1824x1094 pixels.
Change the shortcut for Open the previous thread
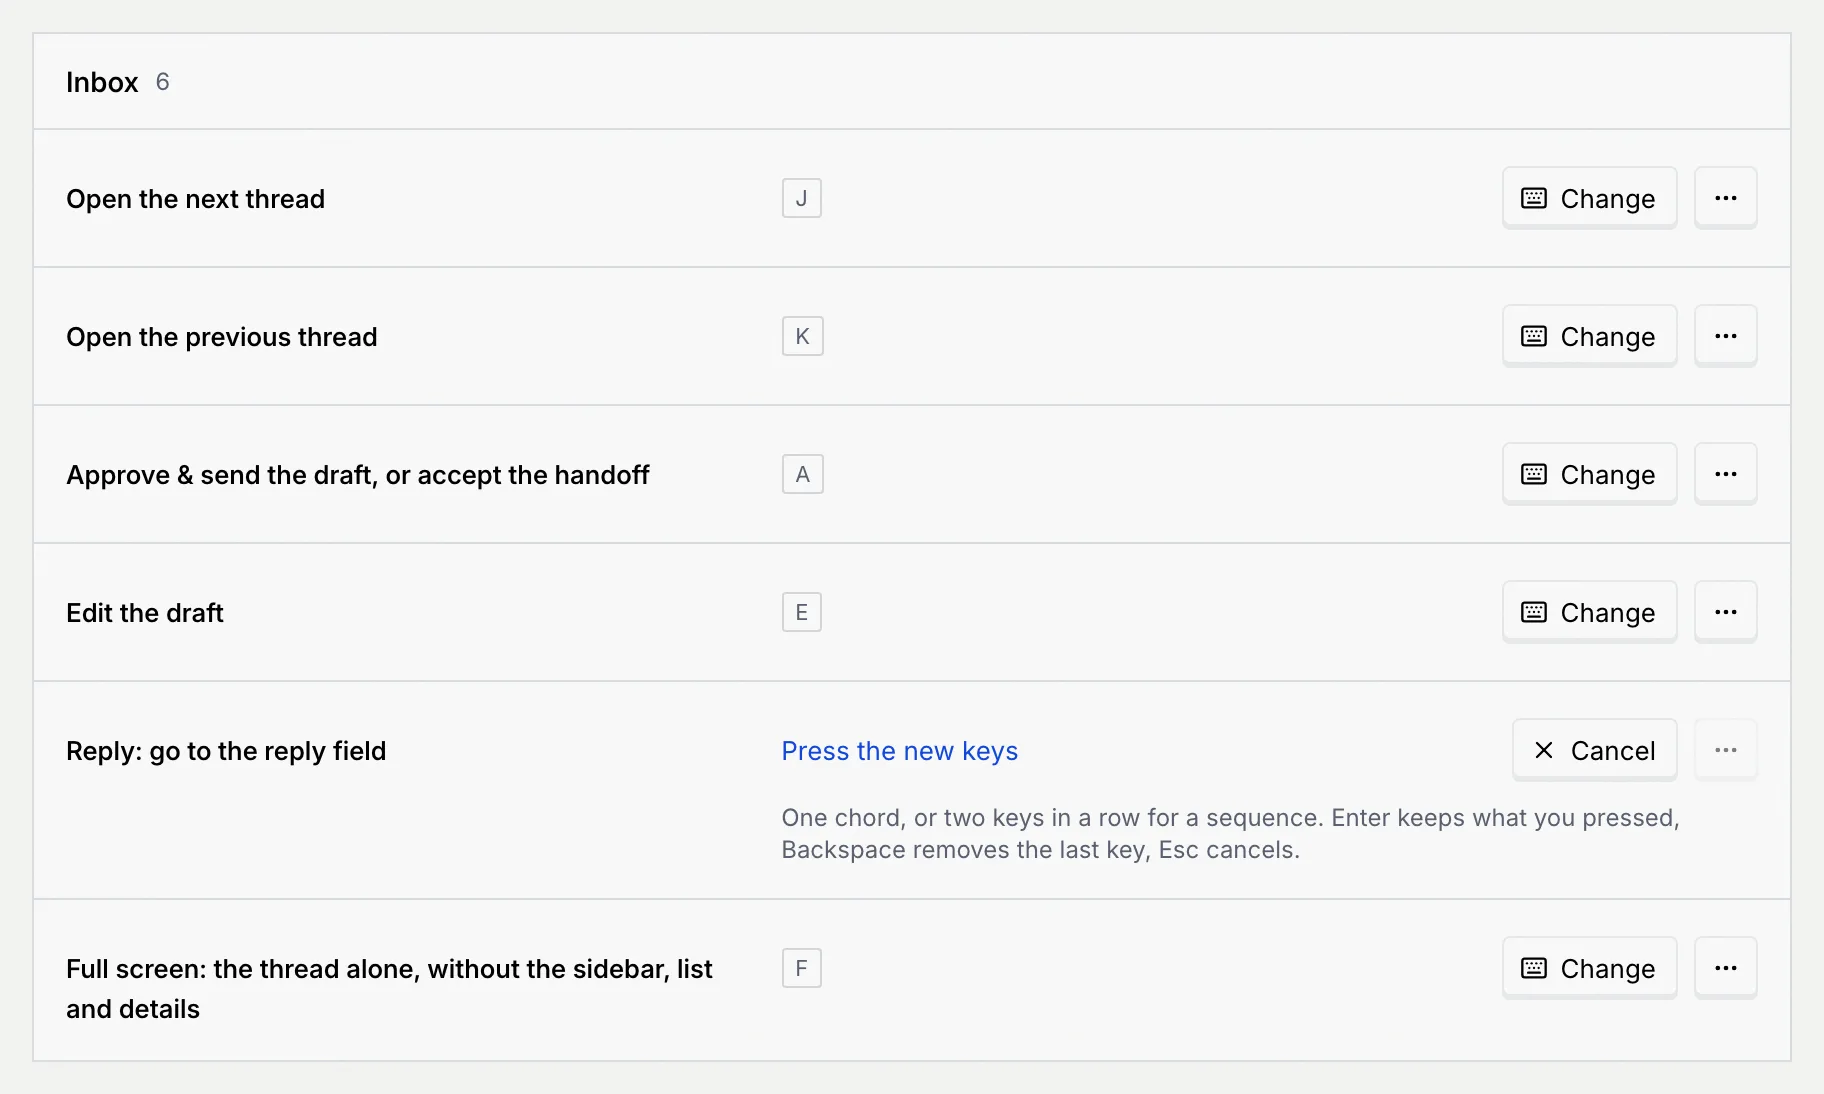(1589, 336)
